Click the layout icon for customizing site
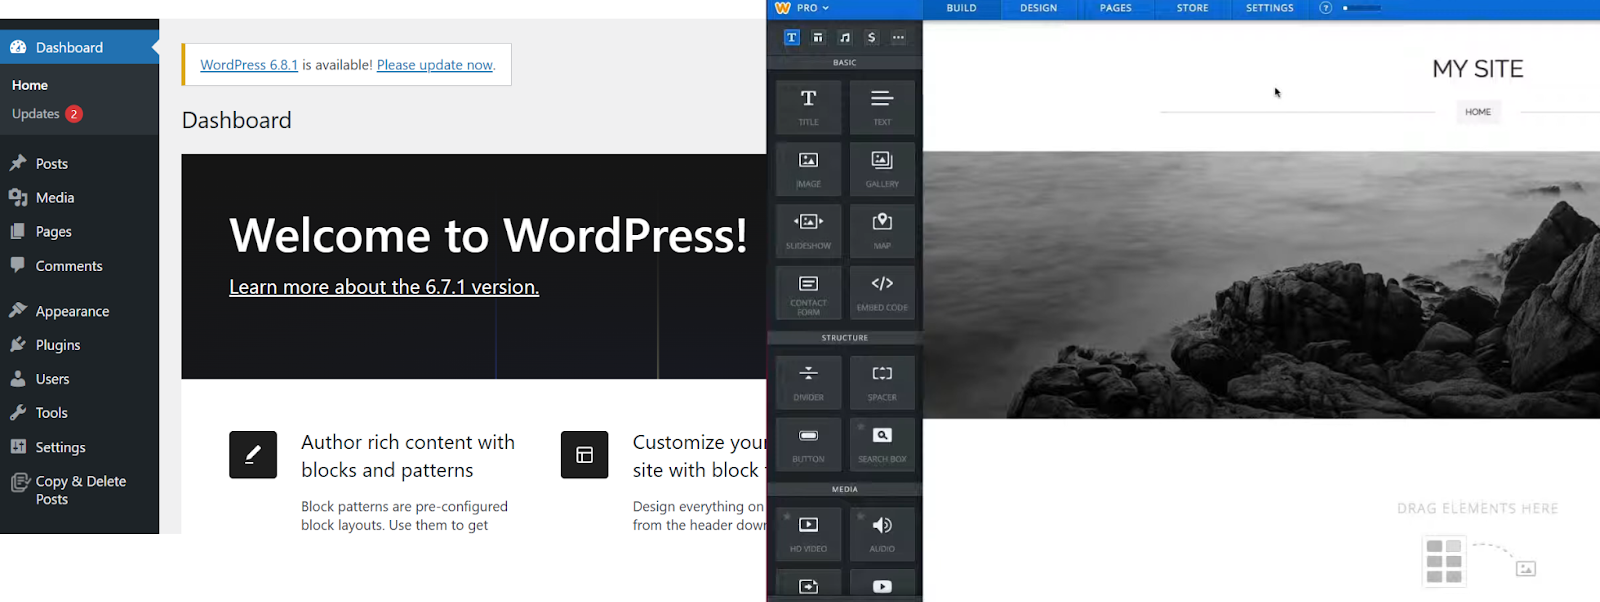The image size is (1600, 602). click(585, 455)
